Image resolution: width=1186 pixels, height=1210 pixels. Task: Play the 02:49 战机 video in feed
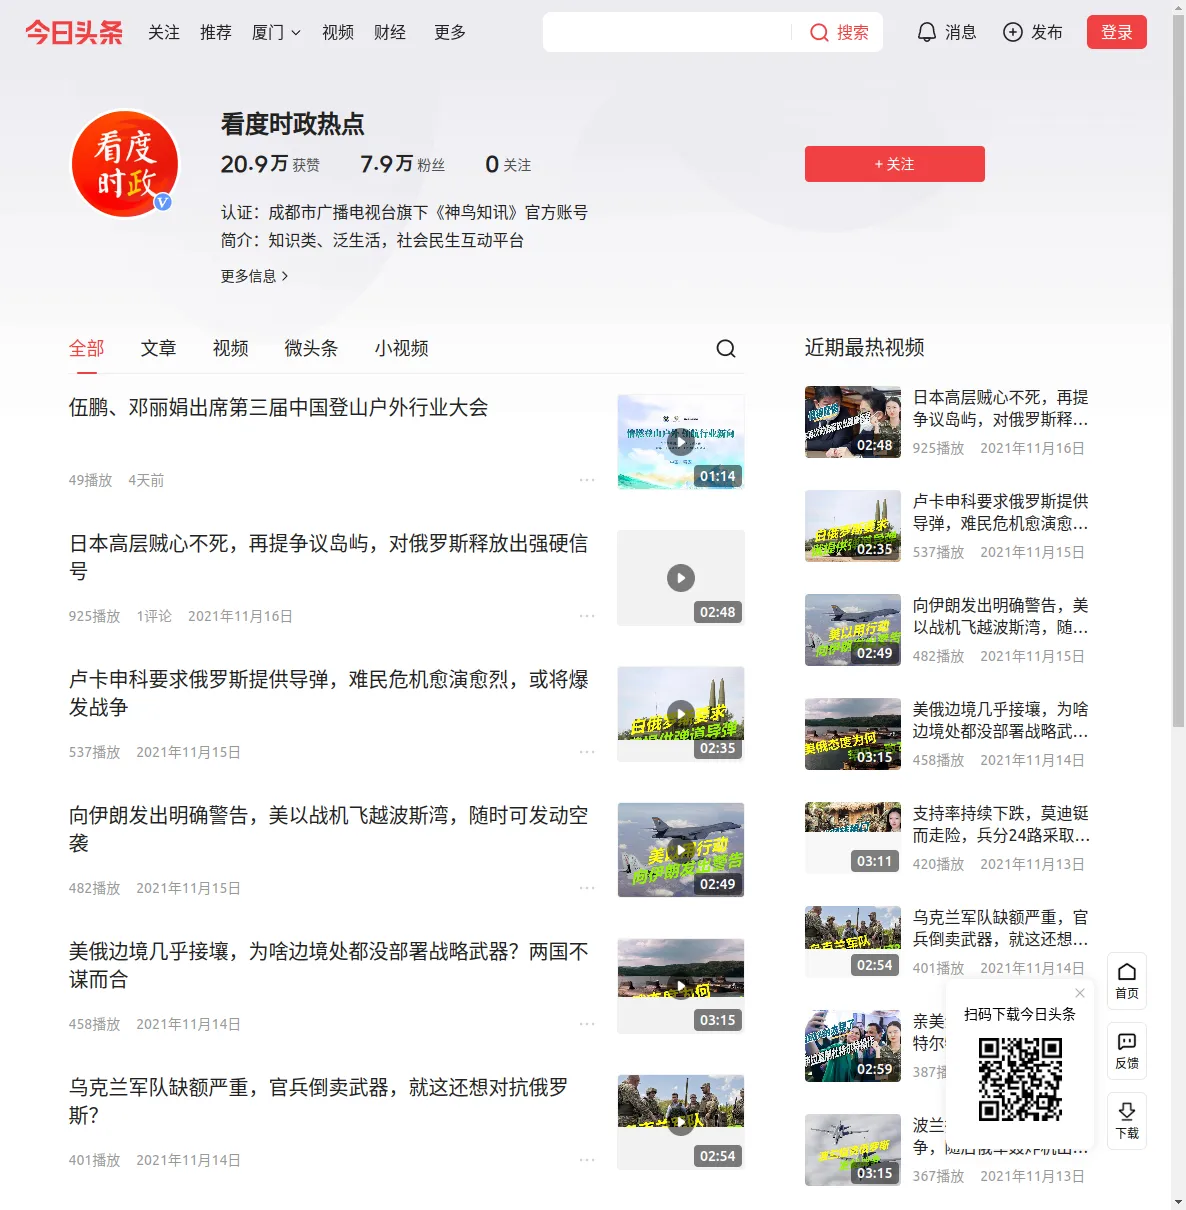(681, 850)
